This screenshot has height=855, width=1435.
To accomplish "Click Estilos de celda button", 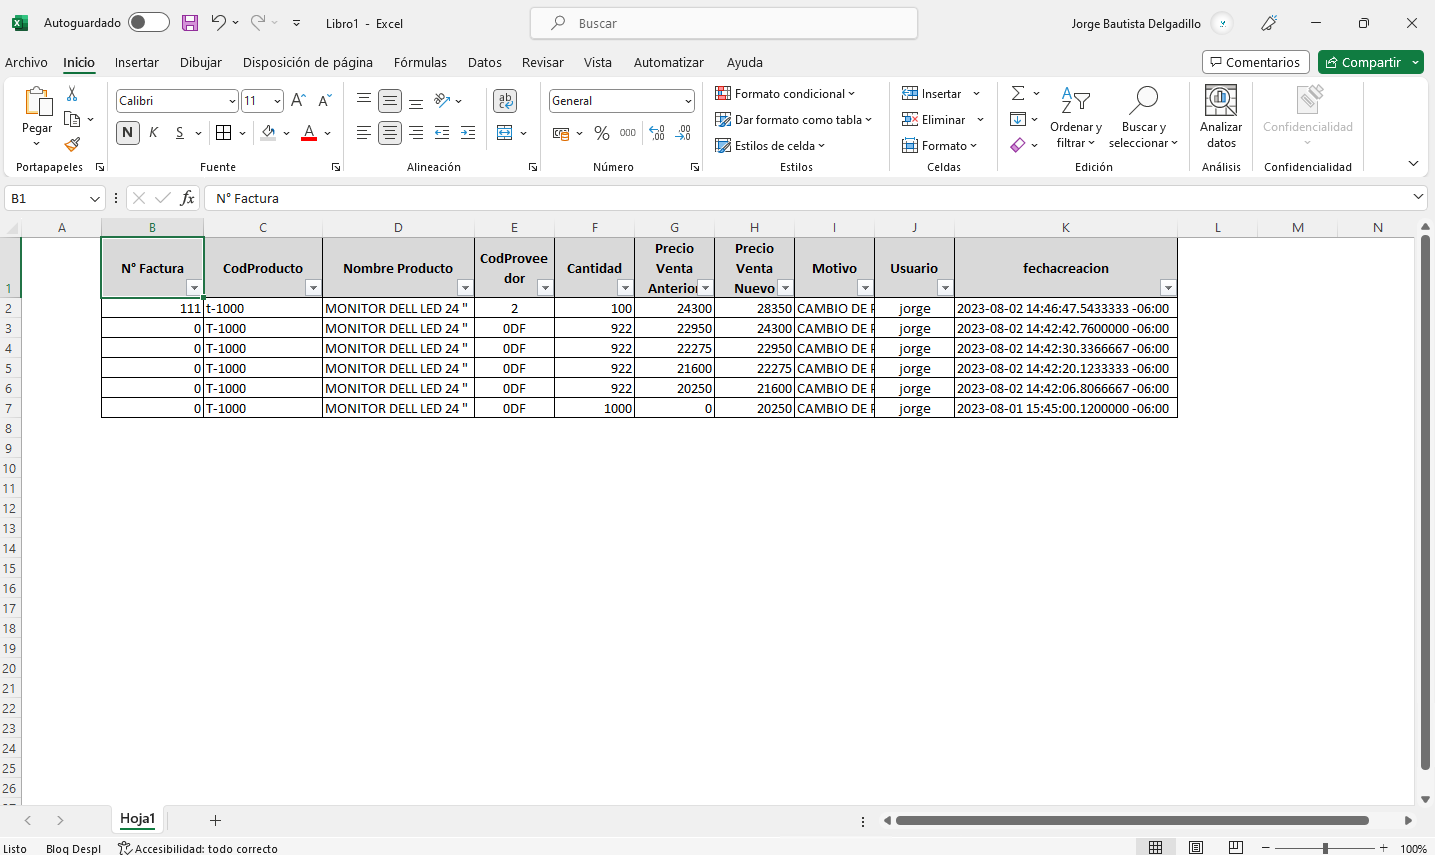I will (x=771, y=145).
